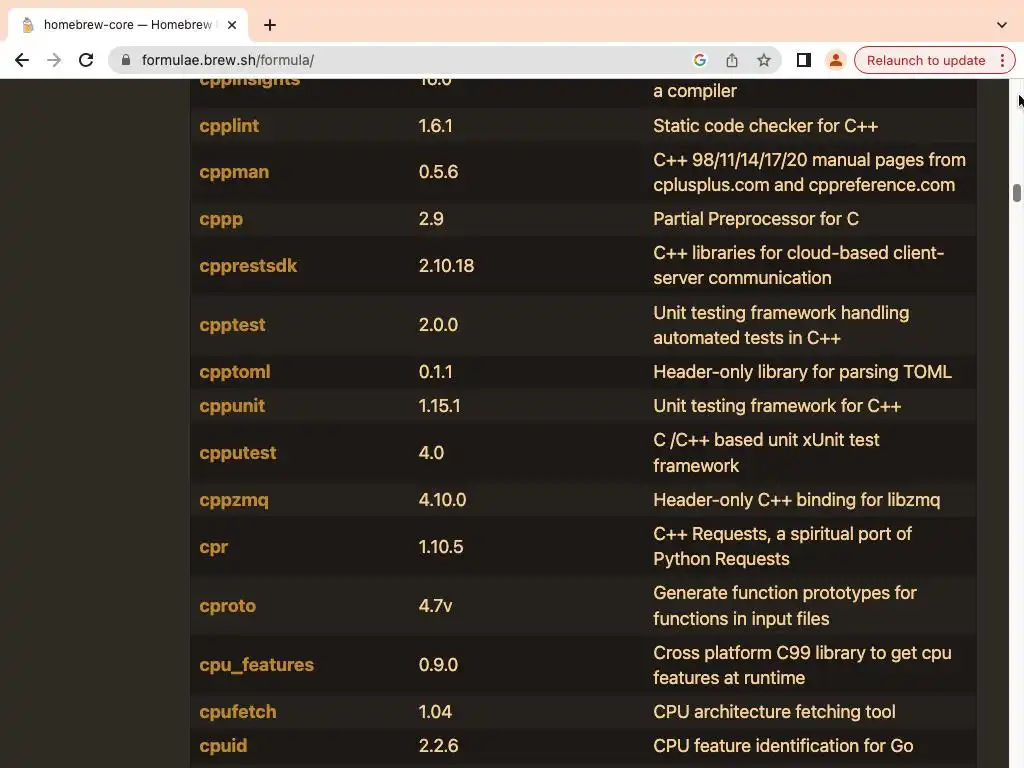1024x768 pixels.
Task: Open the cproto formula link
Action: point(227,605)
